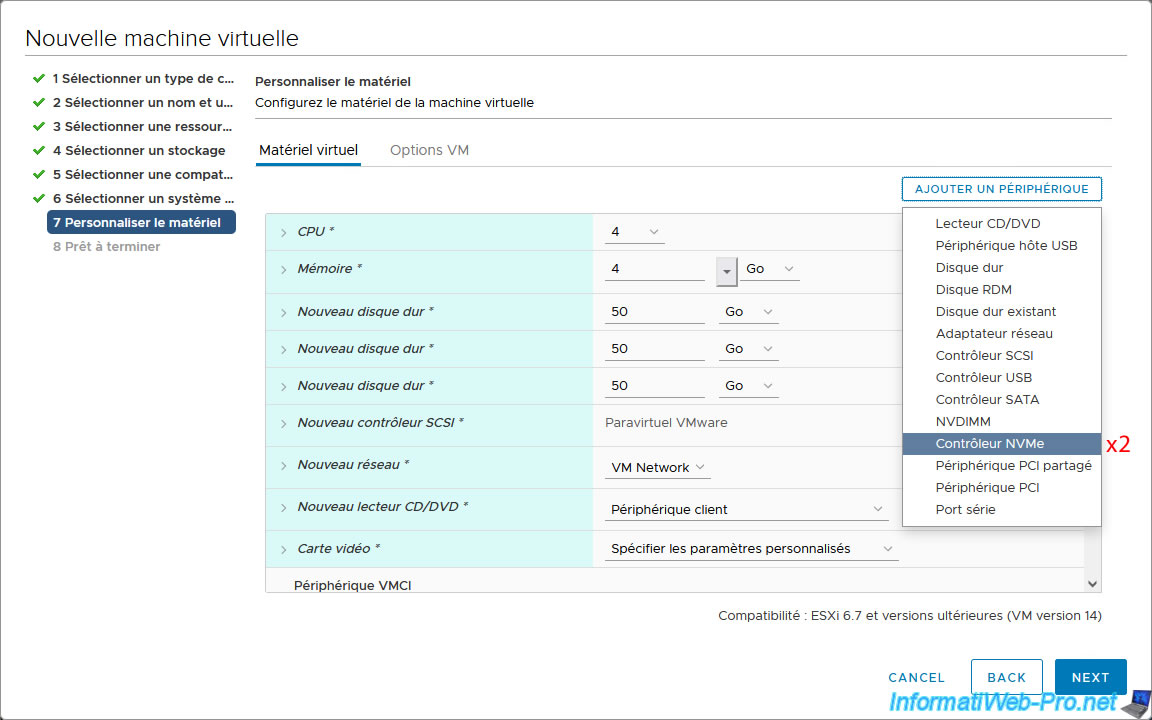
Task: Open the CPU count dropdown
Action: 634,232
